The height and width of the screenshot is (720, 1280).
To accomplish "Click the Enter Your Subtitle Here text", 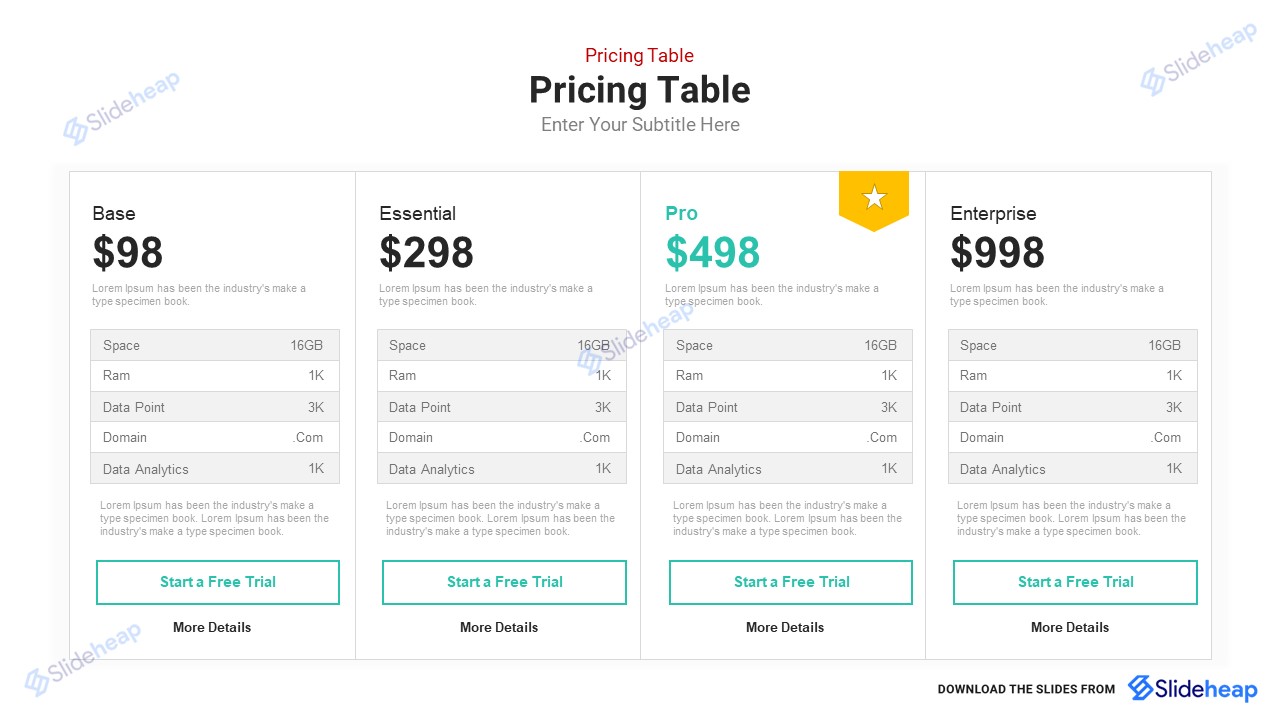I will pyautogui.click(x=640, y=125).
